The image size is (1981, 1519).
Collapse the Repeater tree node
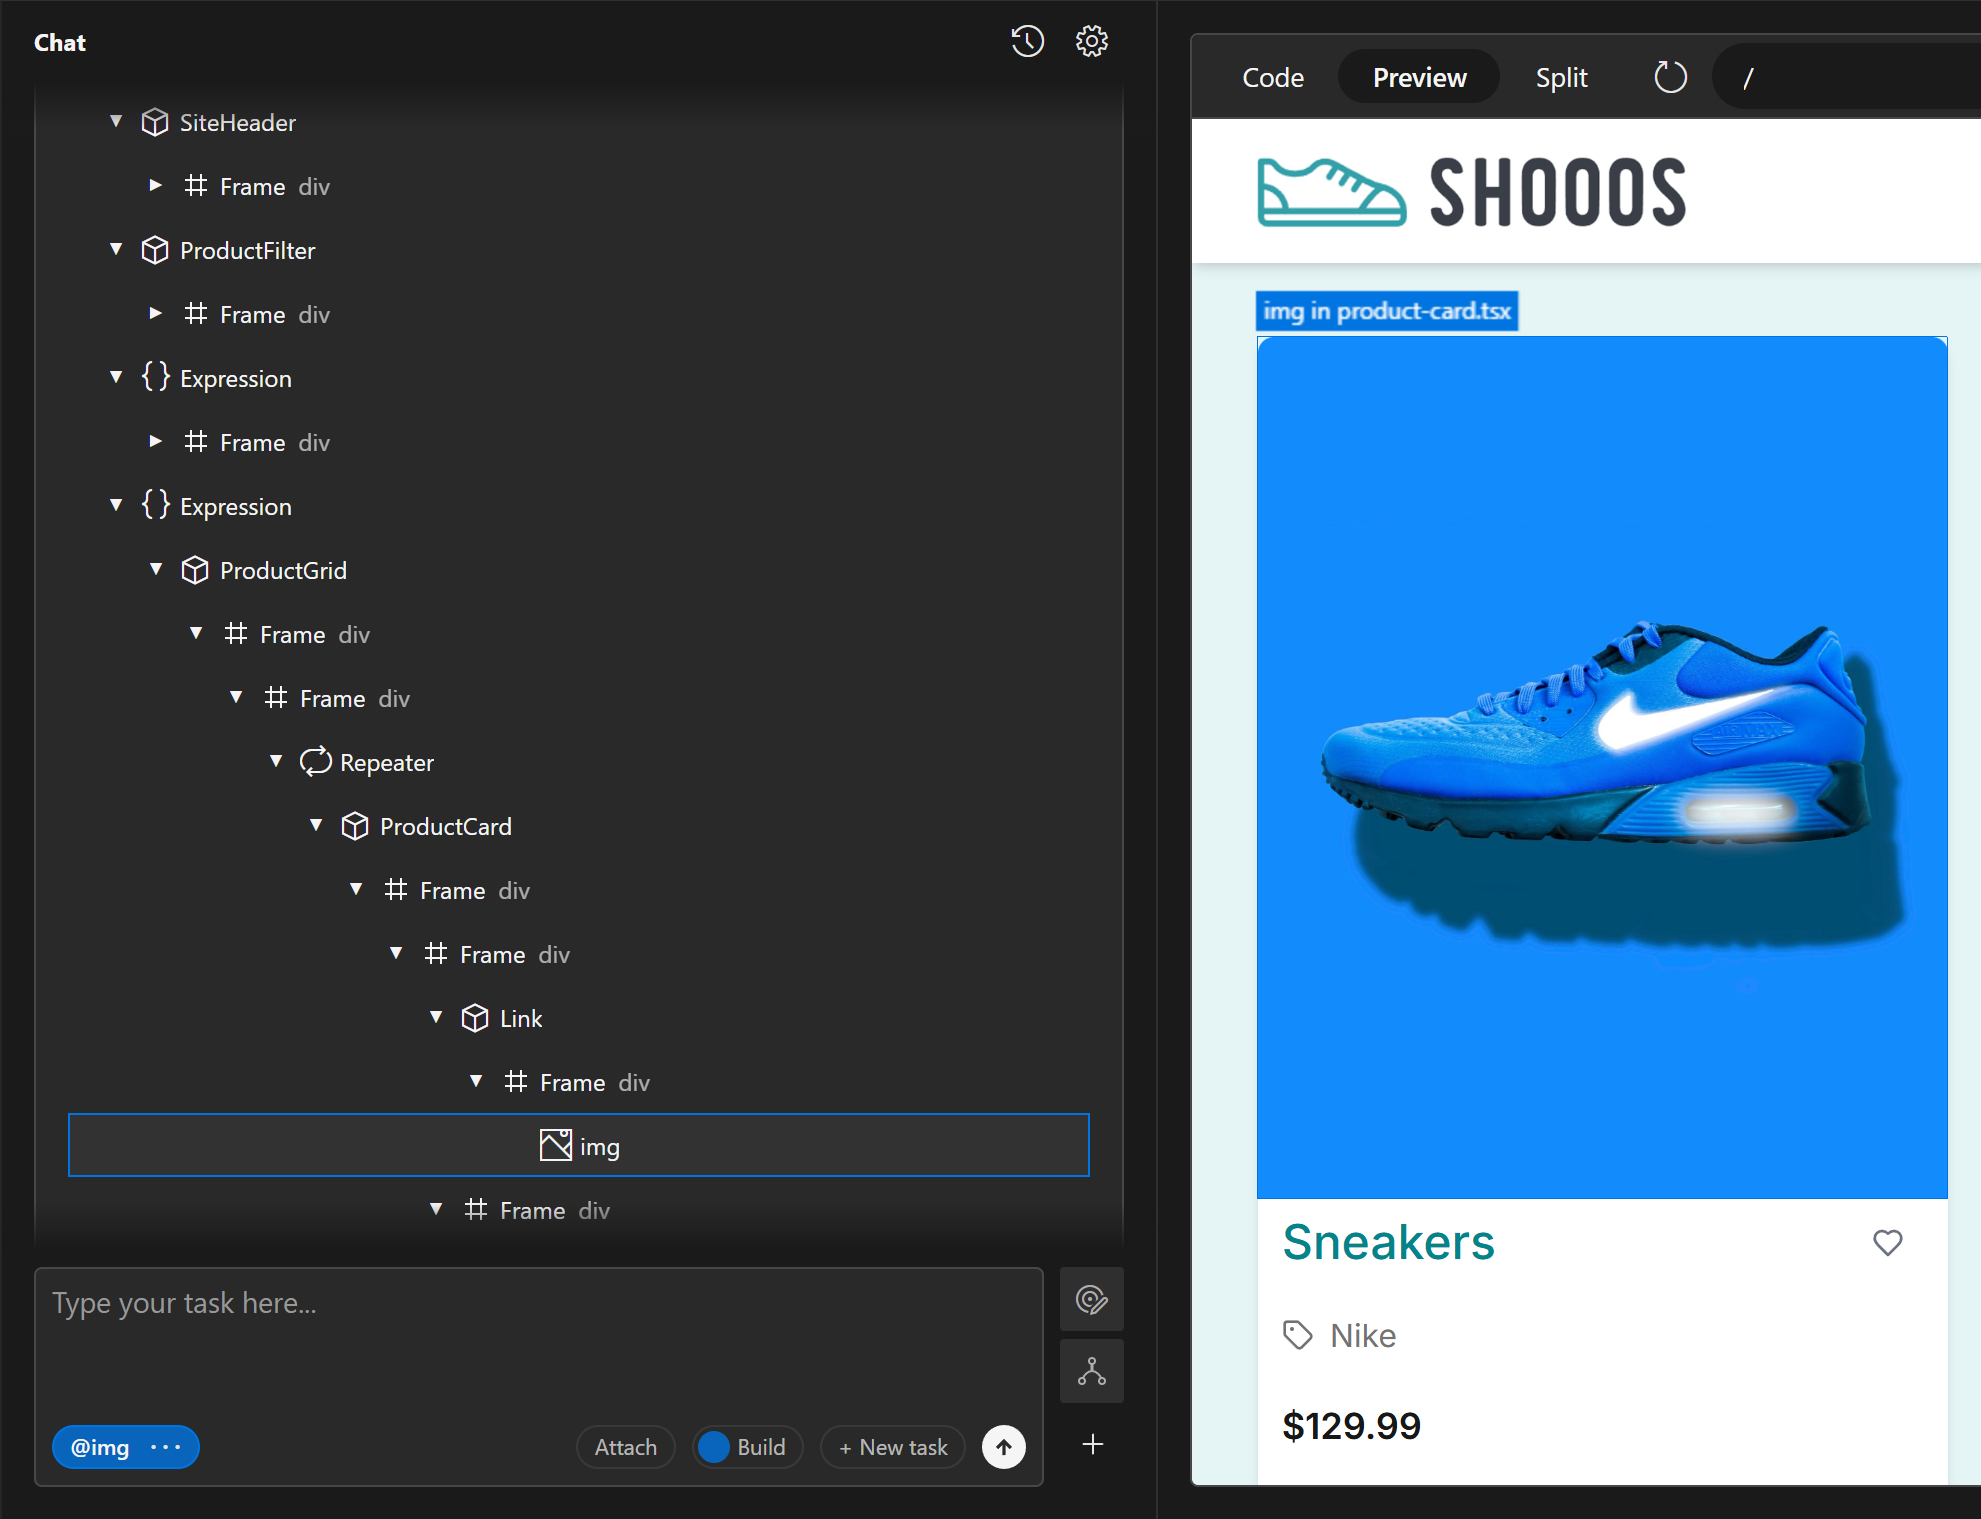point(276,762)
